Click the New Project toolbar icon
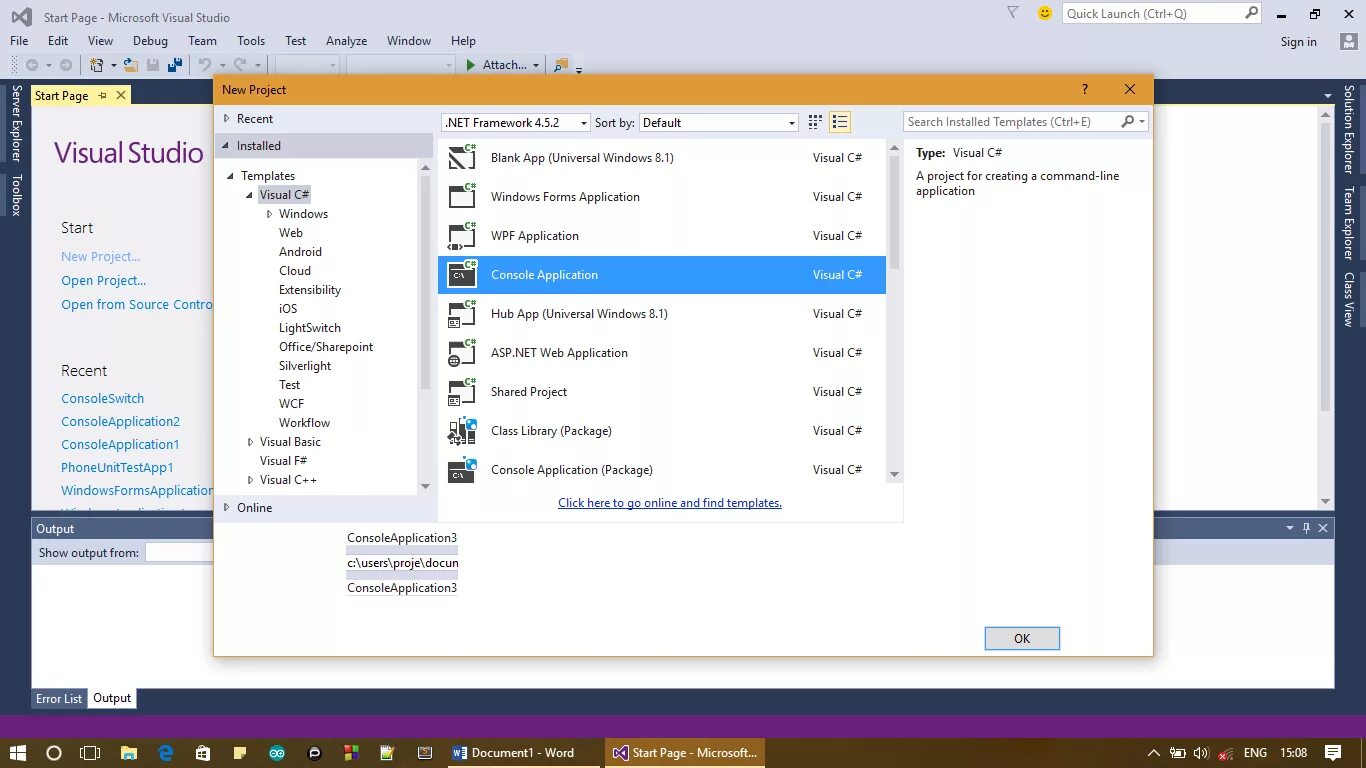The image size is (1366, 768). [x=97, y=65]
